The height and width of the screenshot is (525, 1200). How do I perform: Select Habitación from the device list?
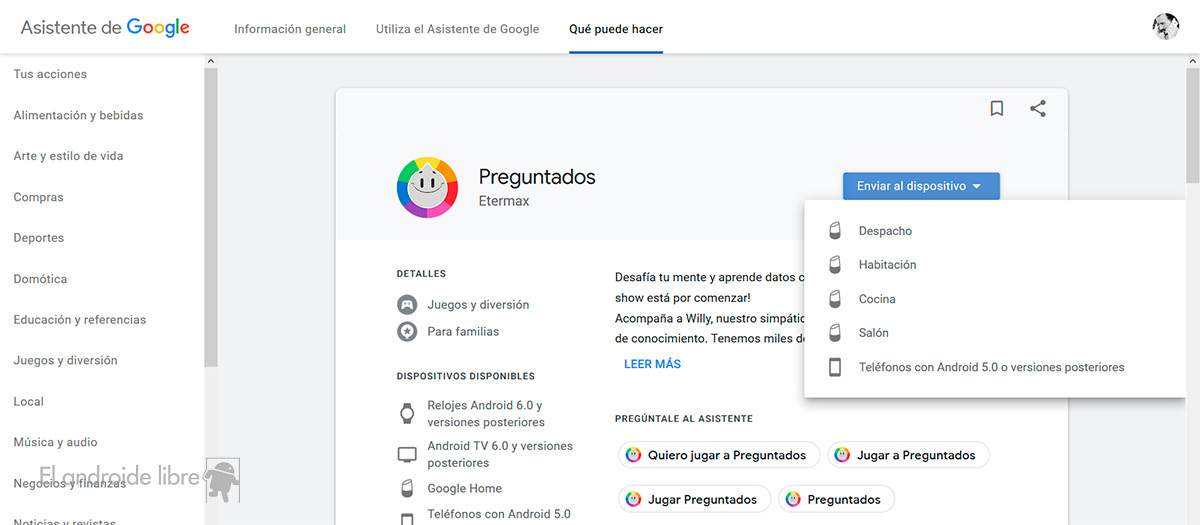(x=887, y=265)
